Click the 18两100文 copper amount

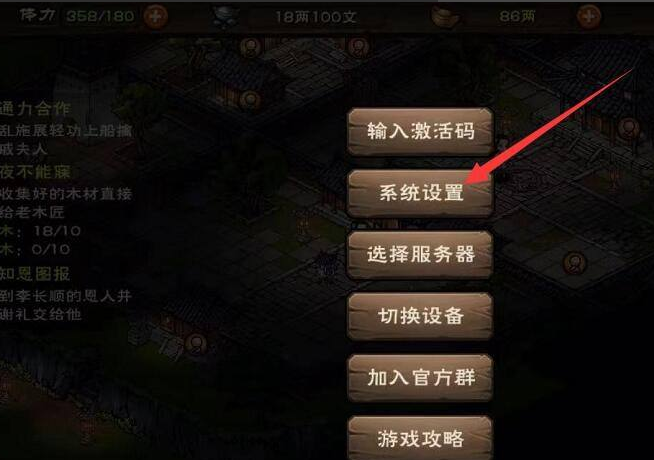(x=316, y=17)
